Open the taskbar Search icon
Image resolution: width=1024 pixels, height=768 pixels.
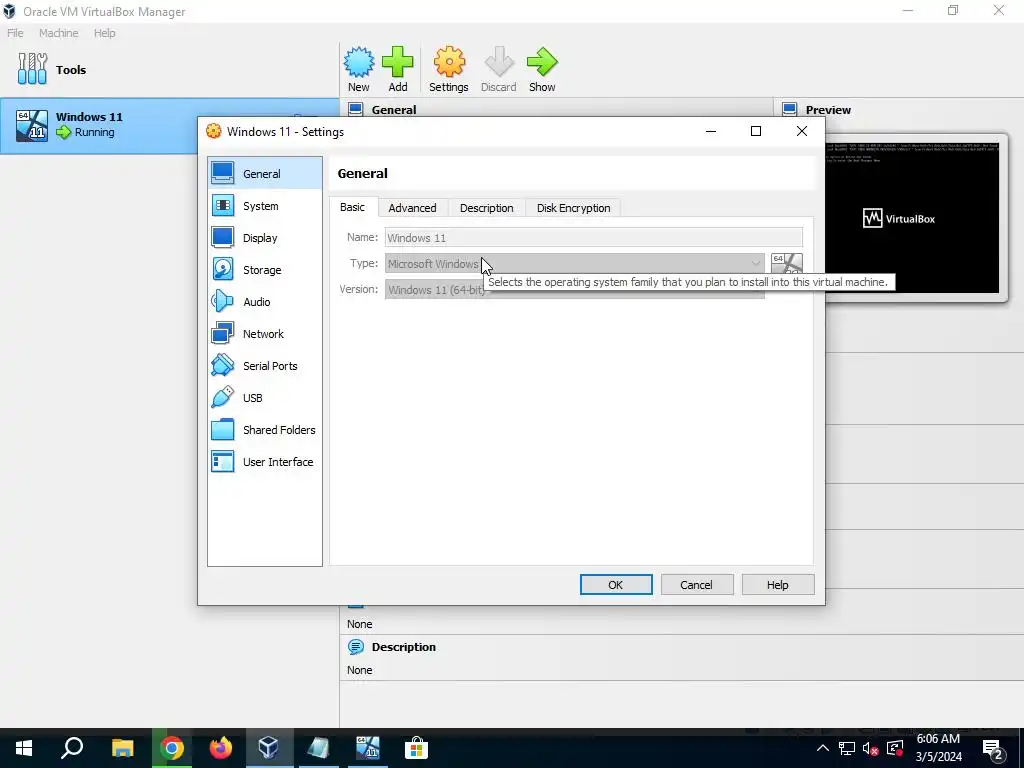[72, 748]
